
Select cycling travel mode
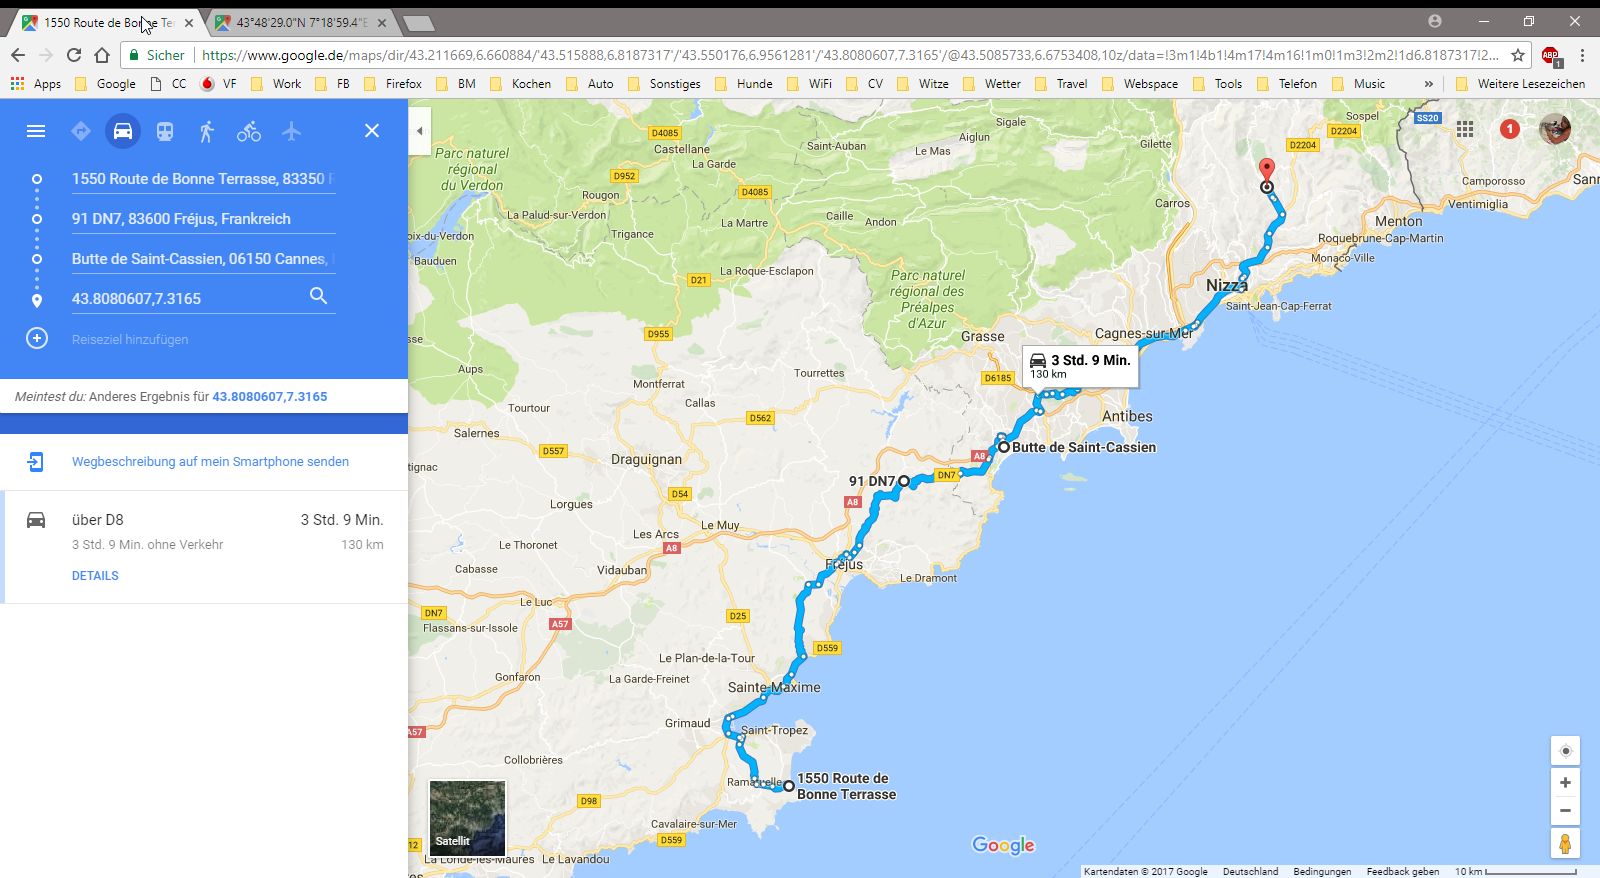click(249, 131)
